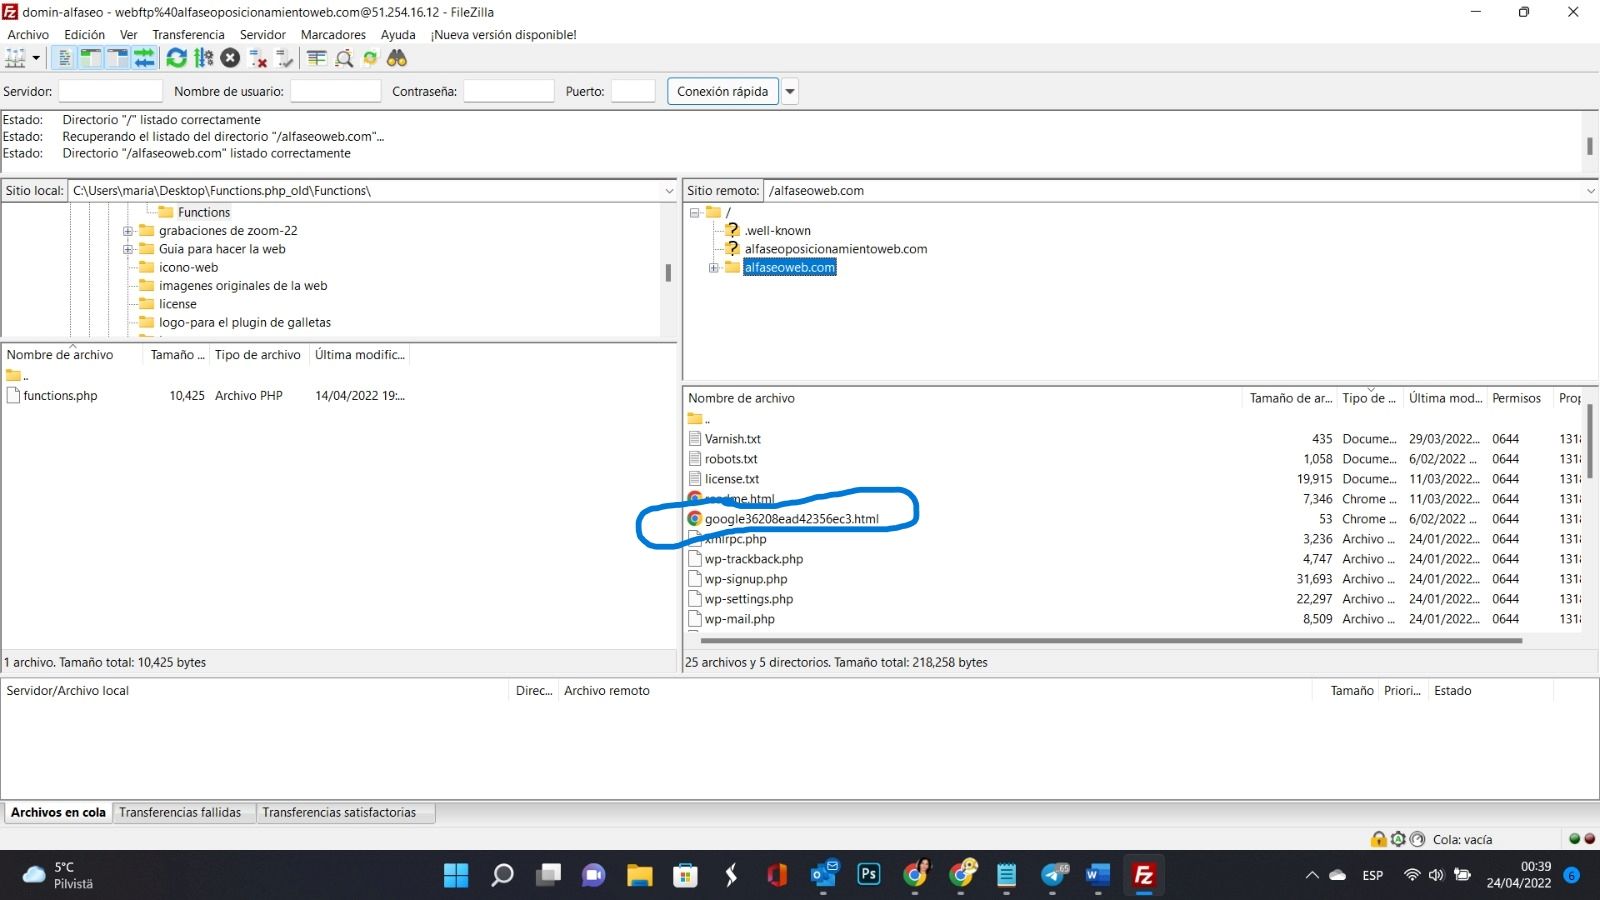Select the license local folder
The width and height of the screenshot is (1600, 900).
click(178, 304)
